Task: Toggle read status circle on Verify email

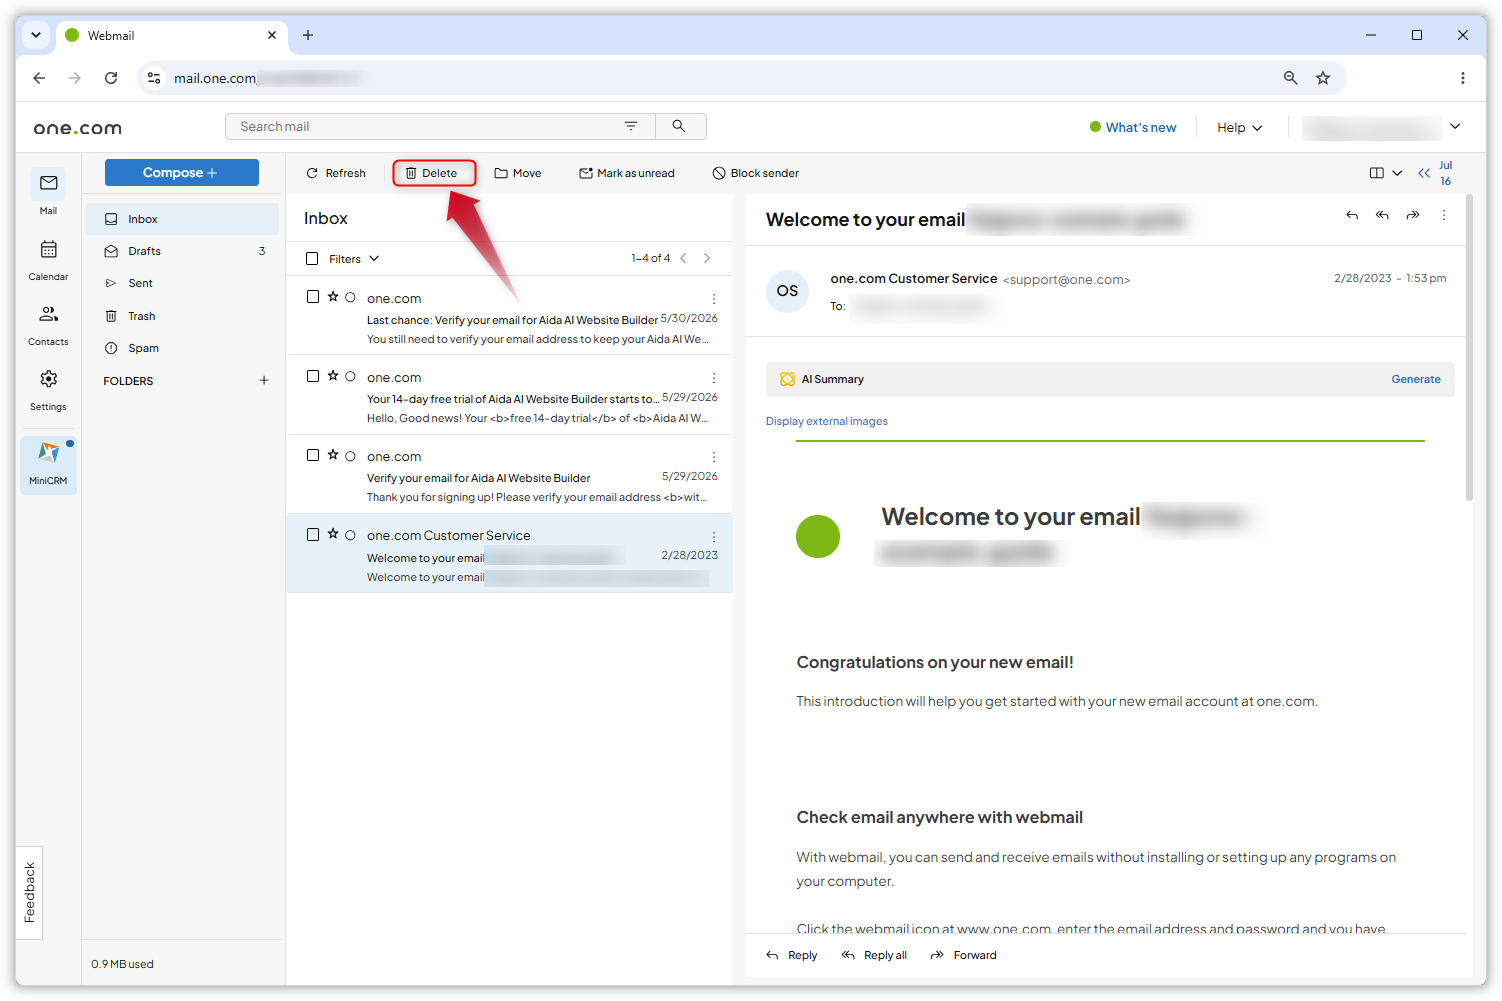Action: [350, 456]
